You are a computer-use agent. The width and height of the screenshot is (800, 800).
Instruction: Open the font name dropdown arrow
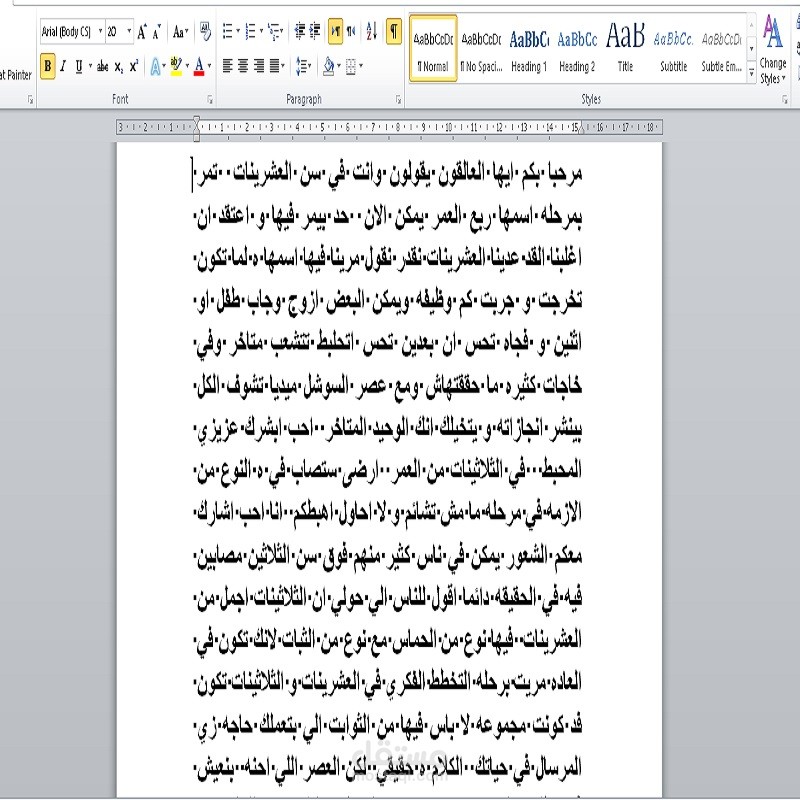point(100,32)
